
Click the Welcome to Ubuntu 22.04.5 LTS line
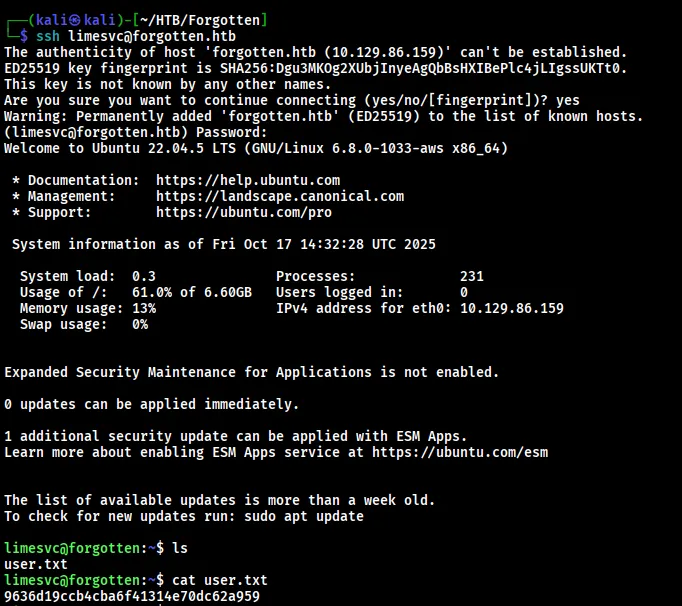[x=255, y=148]
